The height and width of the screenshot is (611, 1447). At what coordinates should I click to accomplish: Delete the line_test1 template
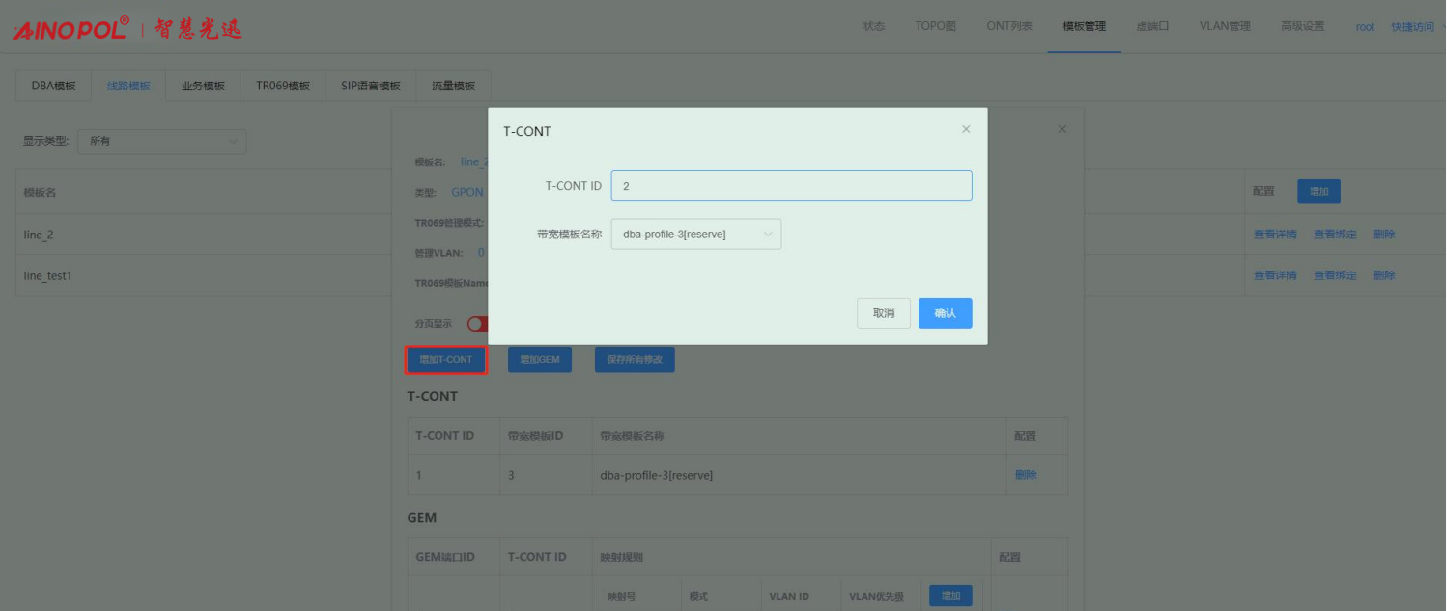point(1384,276)
